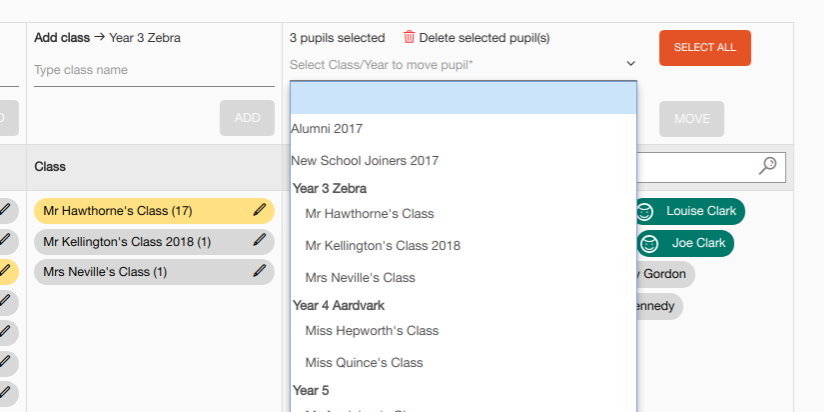Click the magnifier icon in the pupil search box
Screen dimensions: 824x412
(x=767, y=166)
